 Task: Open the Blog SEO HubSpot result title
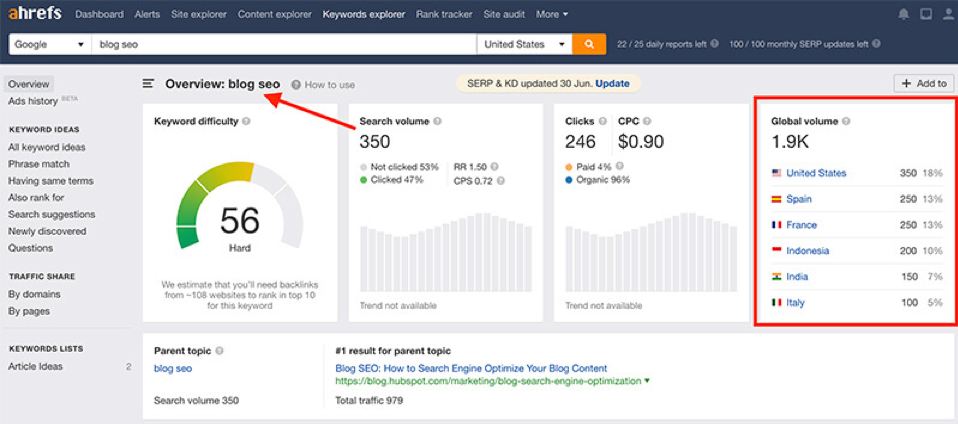pos(471,368)
